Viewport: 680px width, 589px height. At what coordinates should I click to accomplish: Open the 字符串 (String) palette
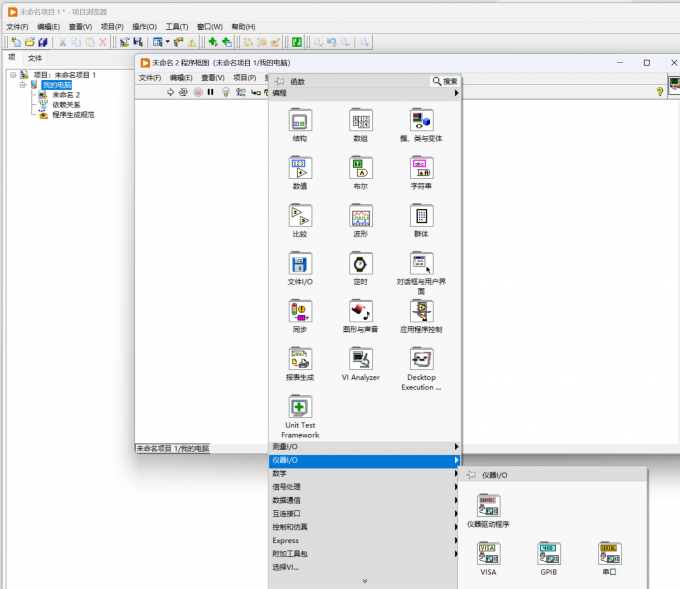422,168
